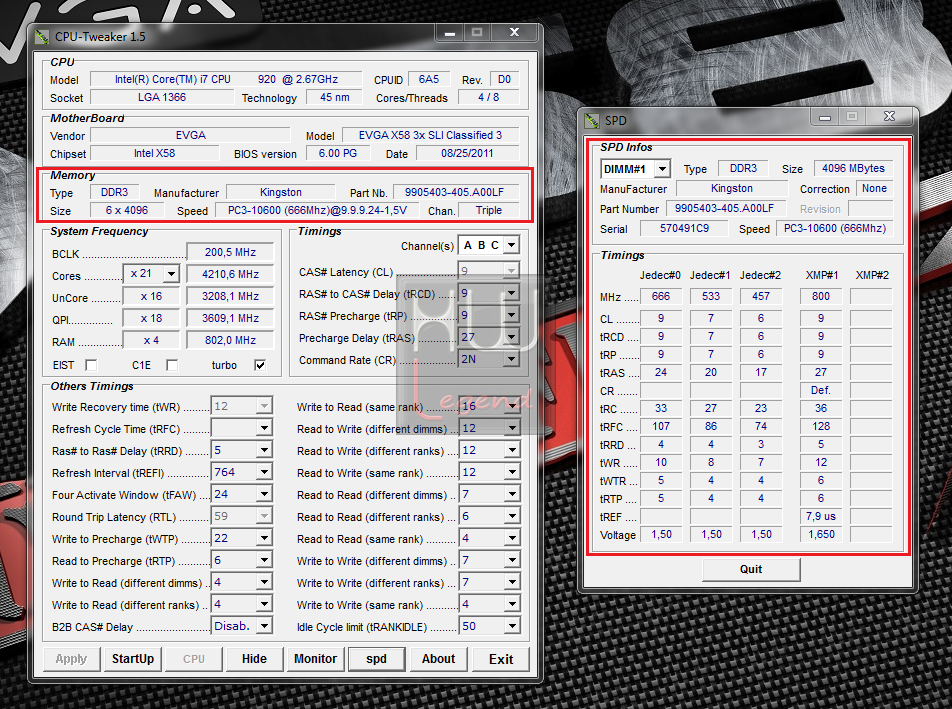Open the RAS# Precharge (tRP) dropdown

512,316
